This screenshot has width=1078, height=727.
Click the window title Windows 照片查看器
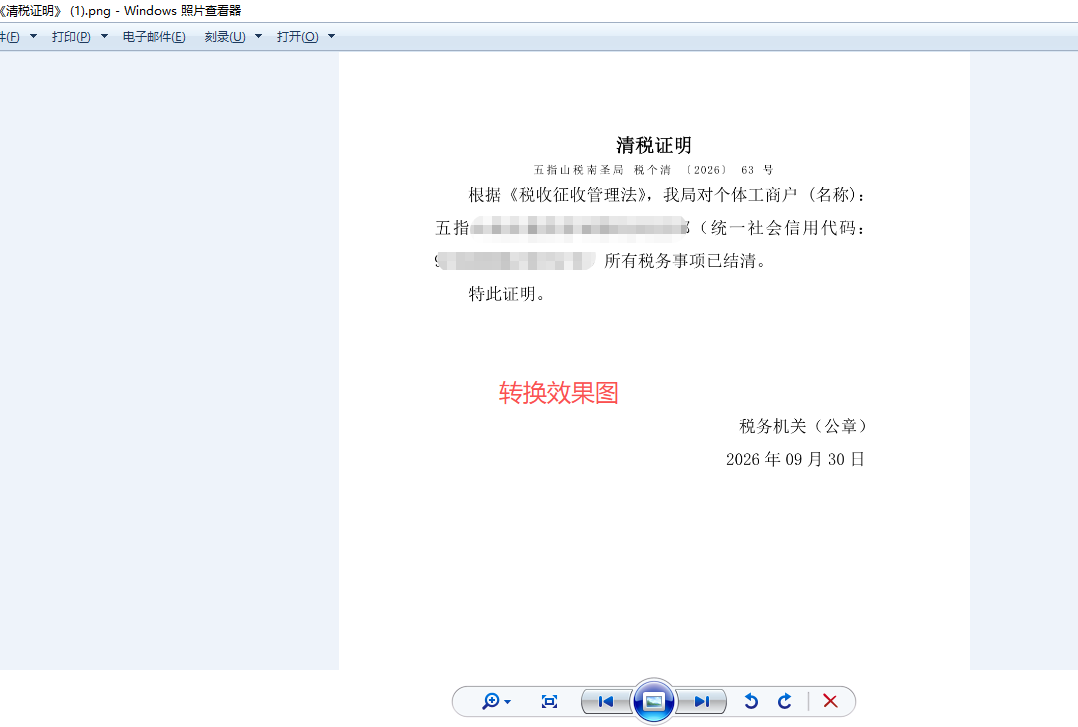183,11
